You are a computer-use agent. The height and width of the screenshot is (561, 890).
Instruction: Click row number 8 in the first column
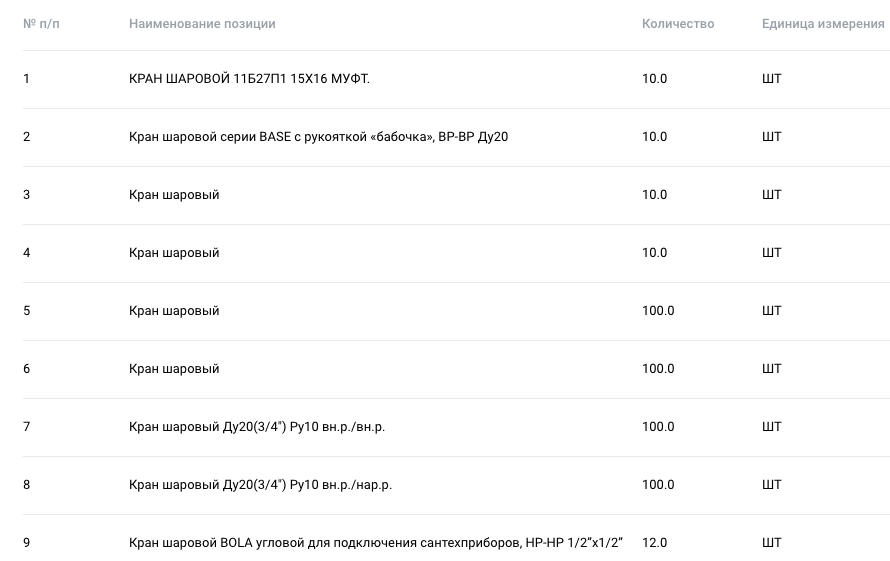pos(27,485)
